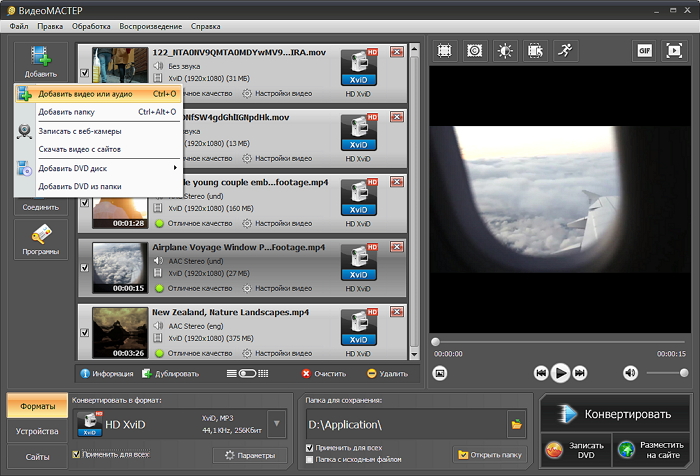The height and width of the screenshot is (476, 700).
Task: Click file list scrollbar down arrow
Action: pos(414,355)
